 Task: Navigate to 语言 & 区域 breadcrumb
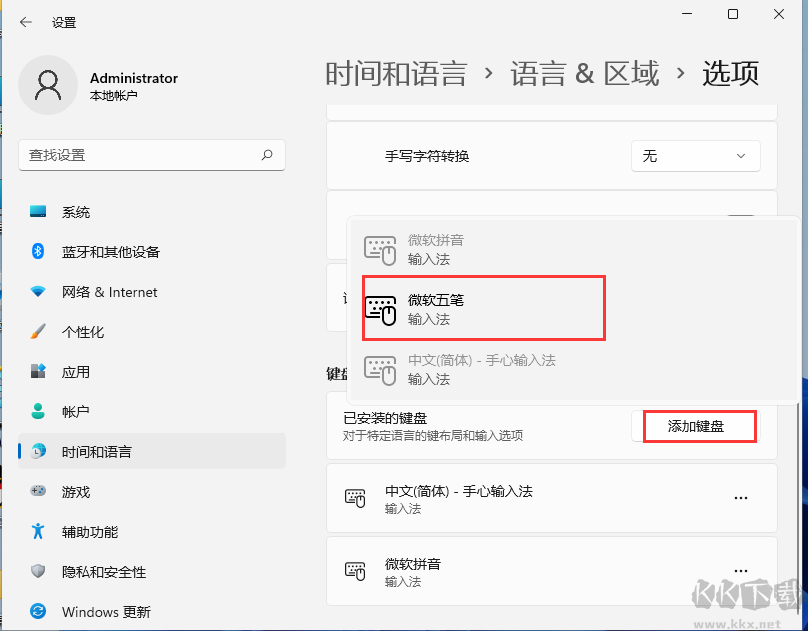(x=585, y=73)
